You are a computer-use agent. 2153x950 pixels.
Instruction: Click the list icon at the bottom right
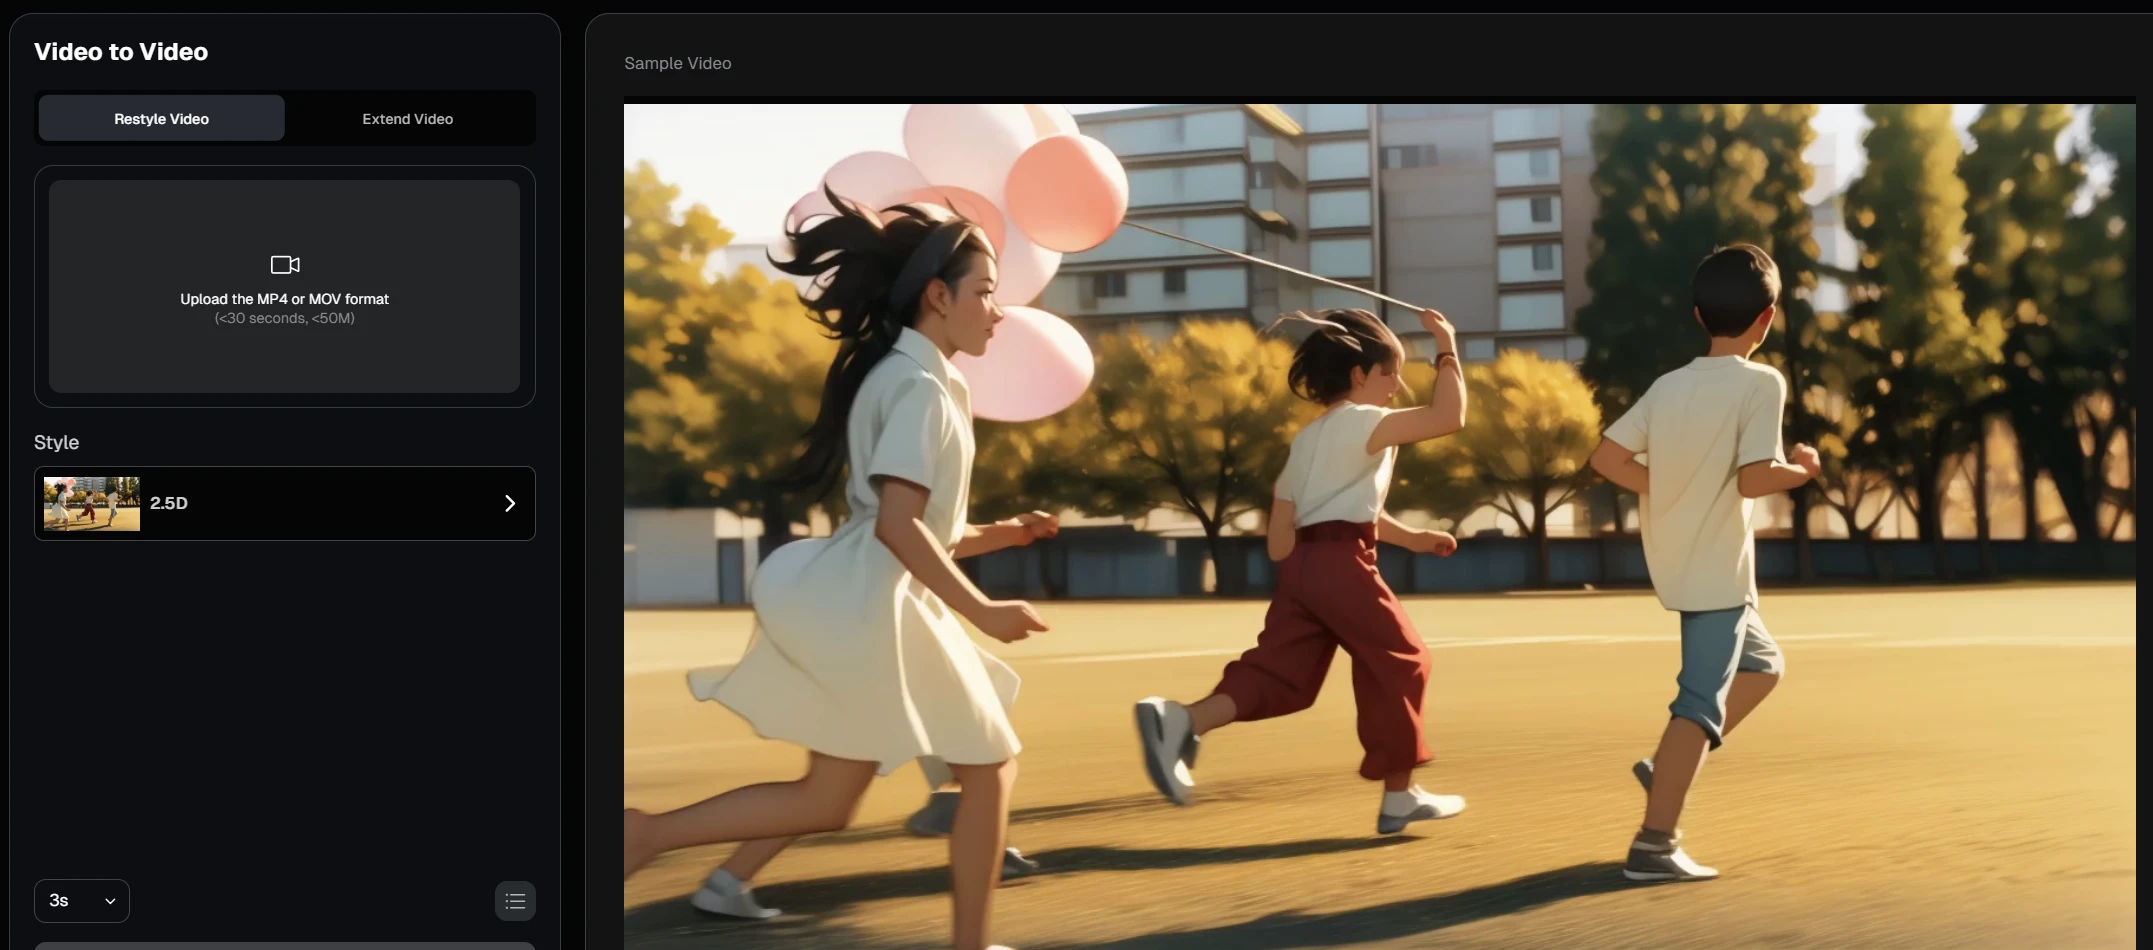pyautogui.click(x=515, y=900)
